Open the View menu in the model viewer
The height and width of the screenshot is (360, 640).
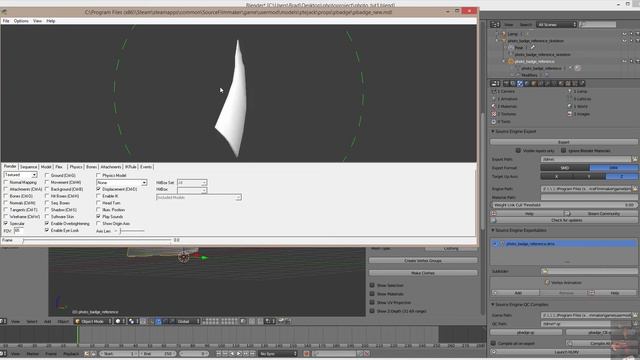[x=37, y=21]
